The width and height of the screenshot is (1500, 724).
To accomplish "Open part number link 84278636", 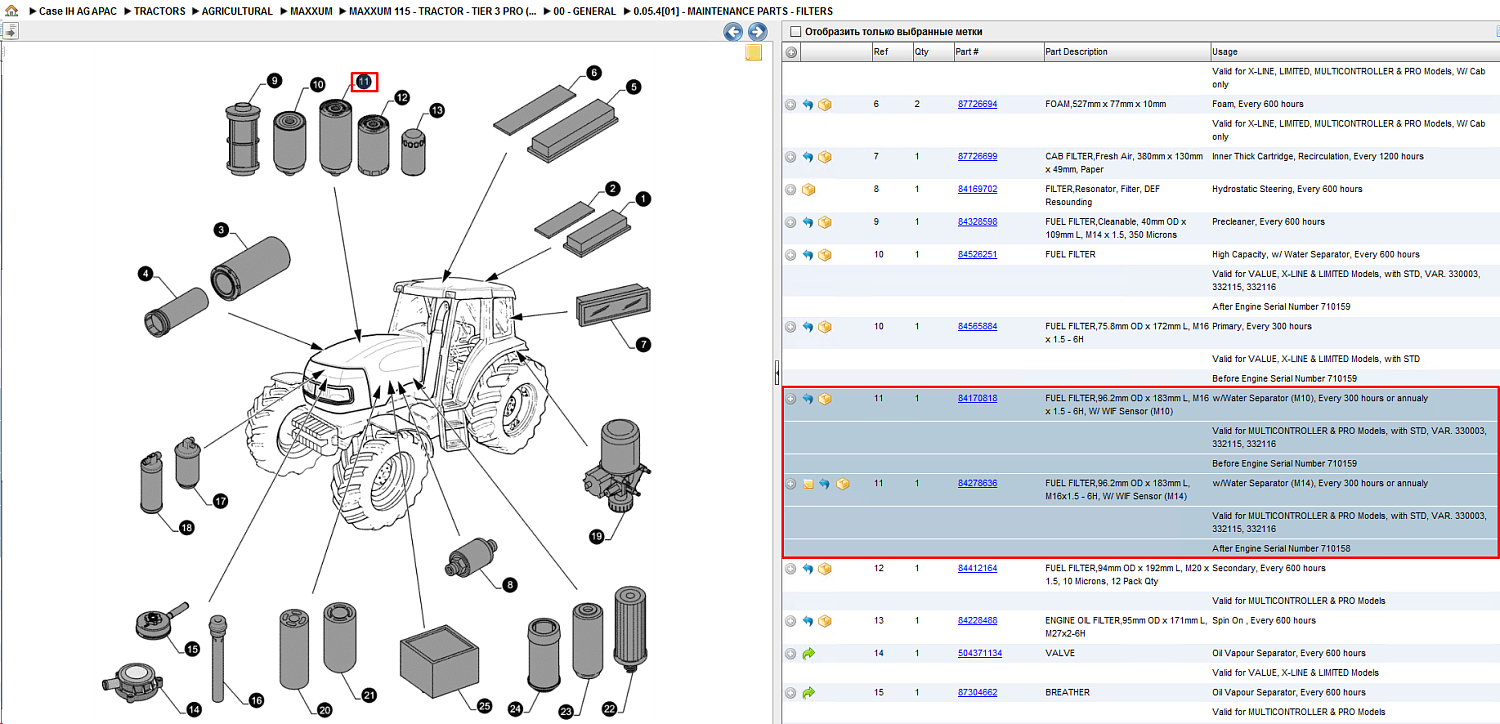I will point(977,484).
